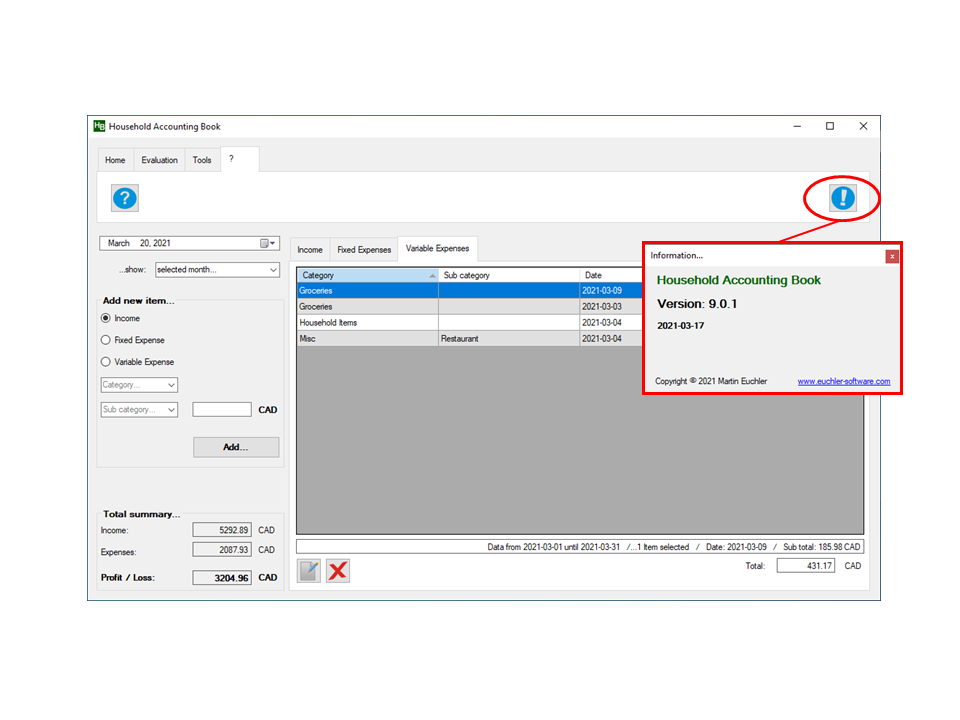This screenshot has height=720, width=960.
Task: Click the red X delete item icon
Action: [338, 571]
